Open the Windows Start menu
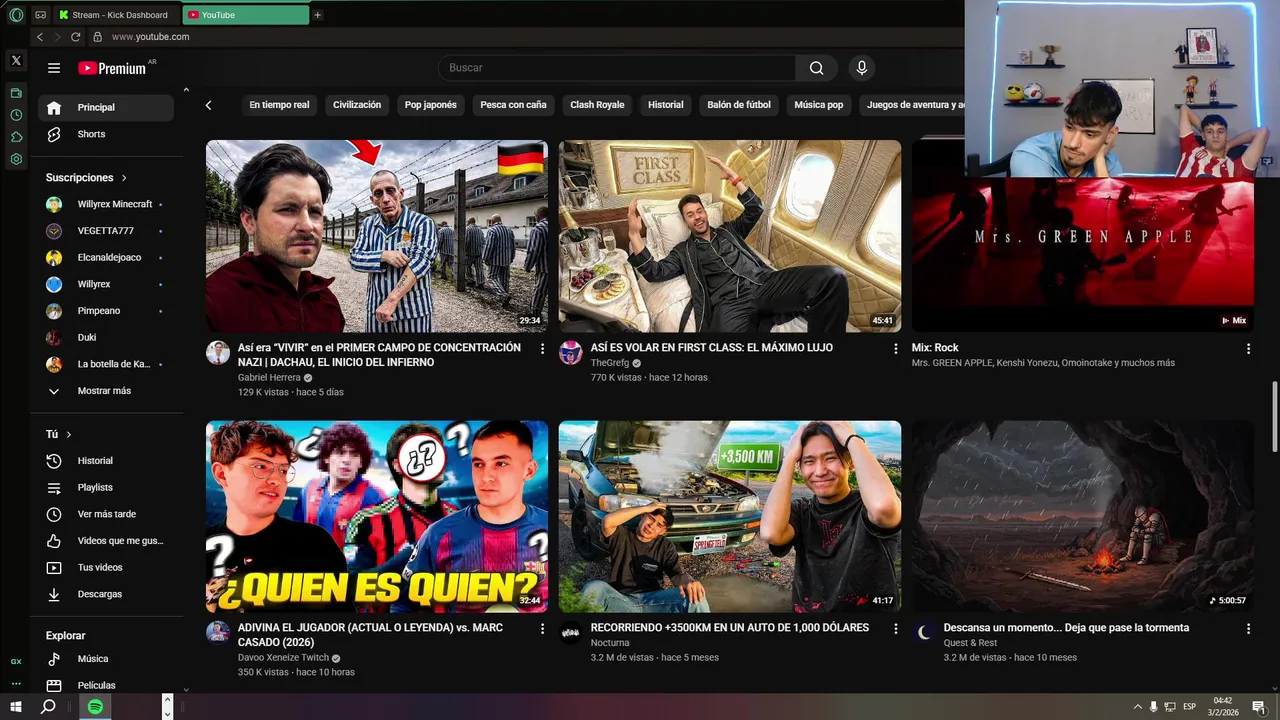1280x720 pixels. [x=16, y=707]
